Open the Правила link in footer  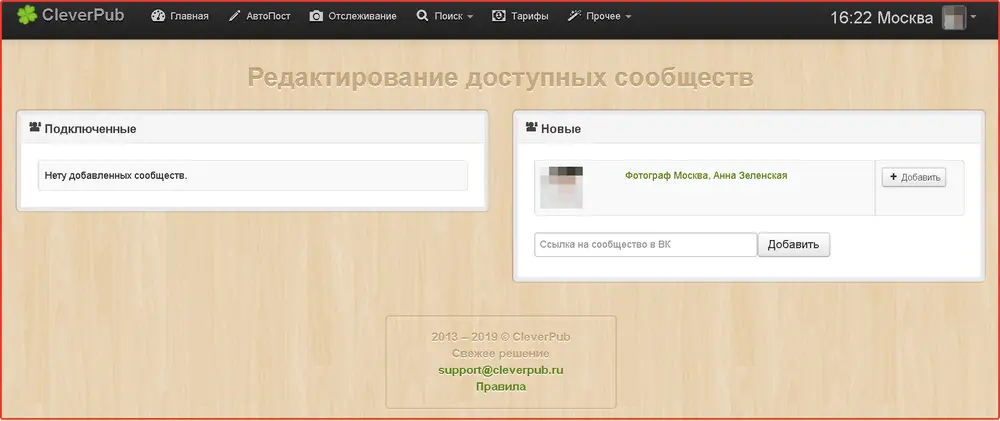point(501,387)
